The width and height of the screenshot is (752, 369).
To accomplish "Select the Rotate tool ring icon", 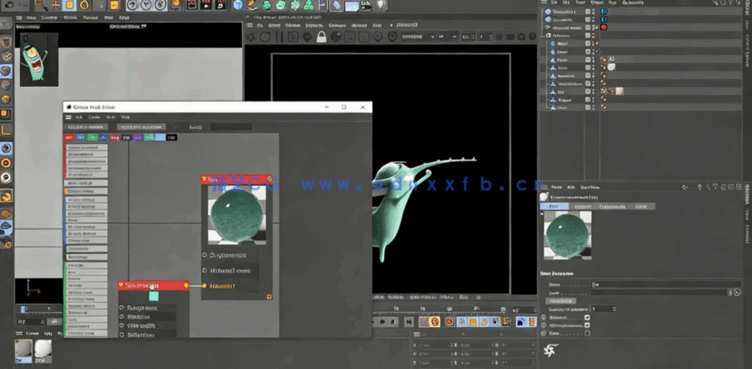I will click(x=84, y=5).
